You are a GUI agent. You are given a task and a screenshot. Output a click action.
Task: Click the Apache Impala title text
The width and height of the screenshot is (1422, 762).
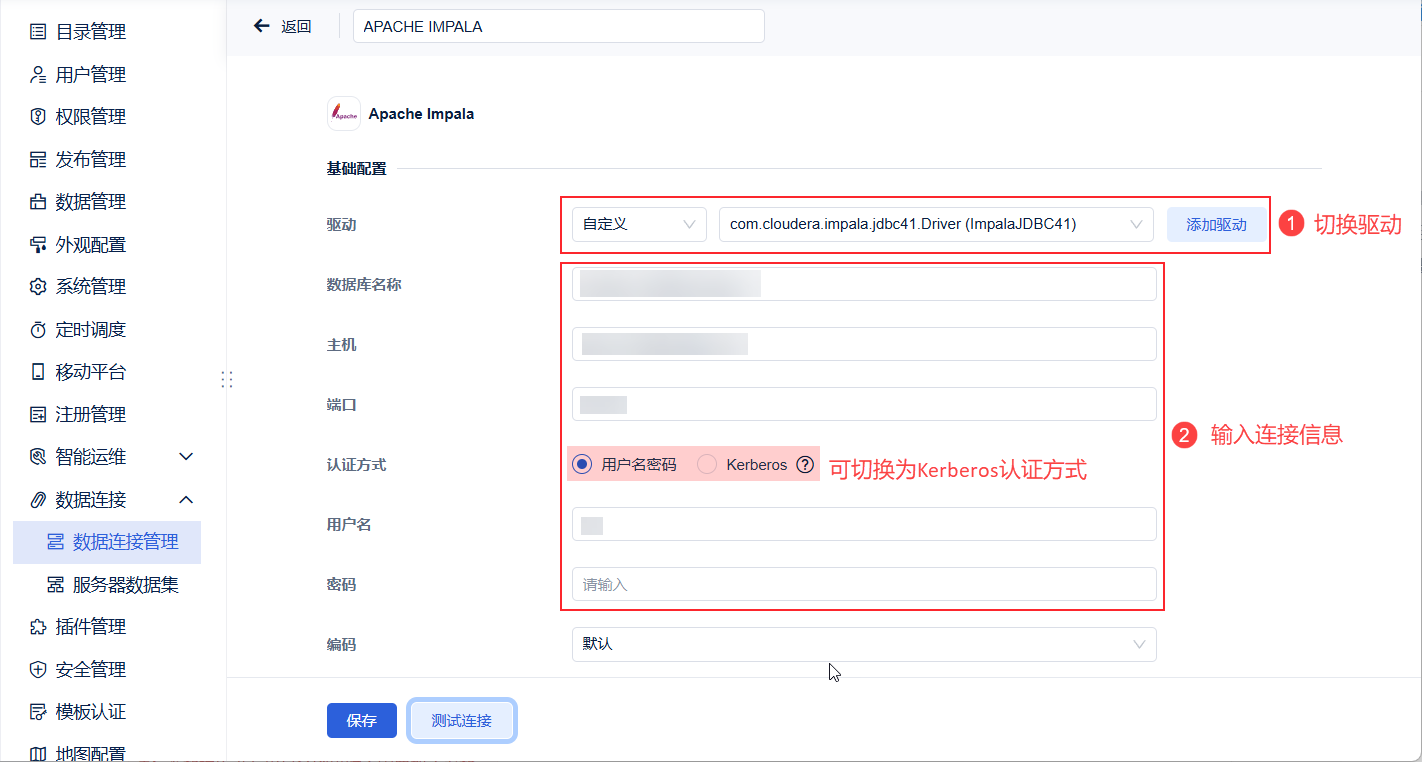click(422, 114)
